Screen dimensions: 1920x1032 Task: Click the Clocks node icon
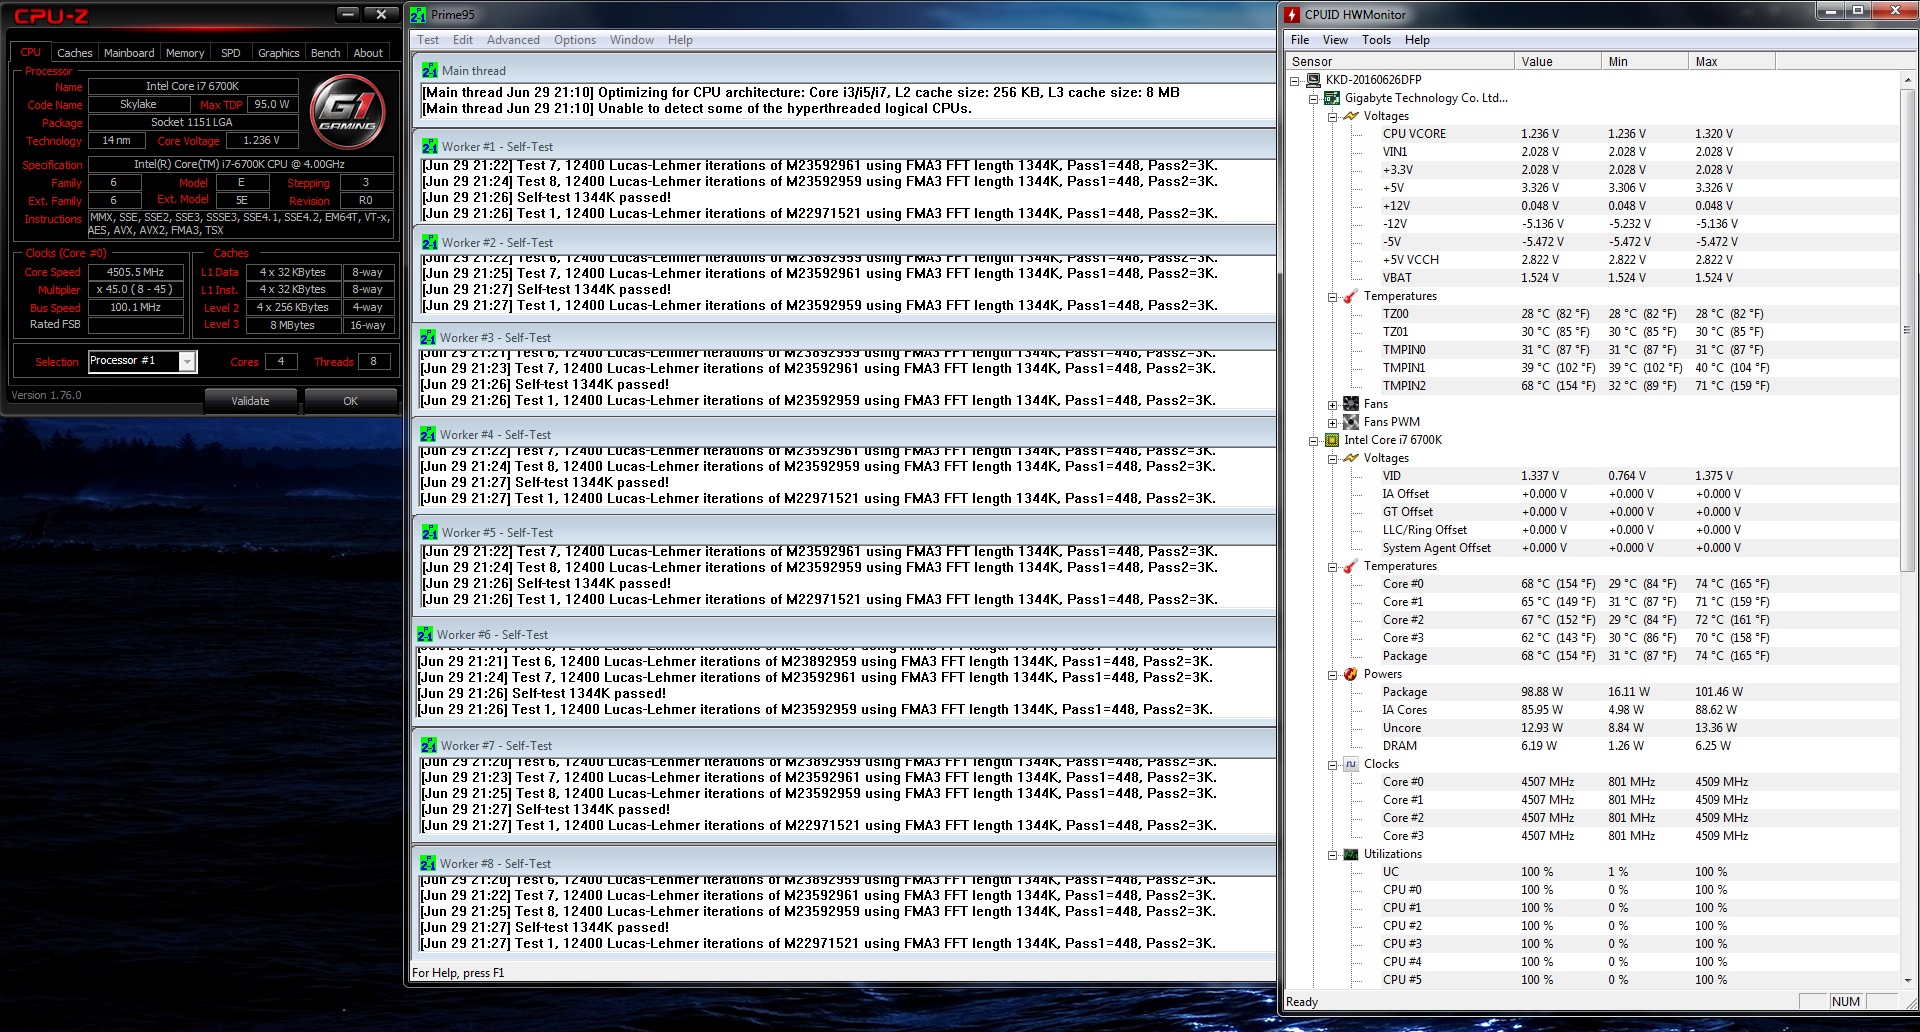pos(1351,764)
